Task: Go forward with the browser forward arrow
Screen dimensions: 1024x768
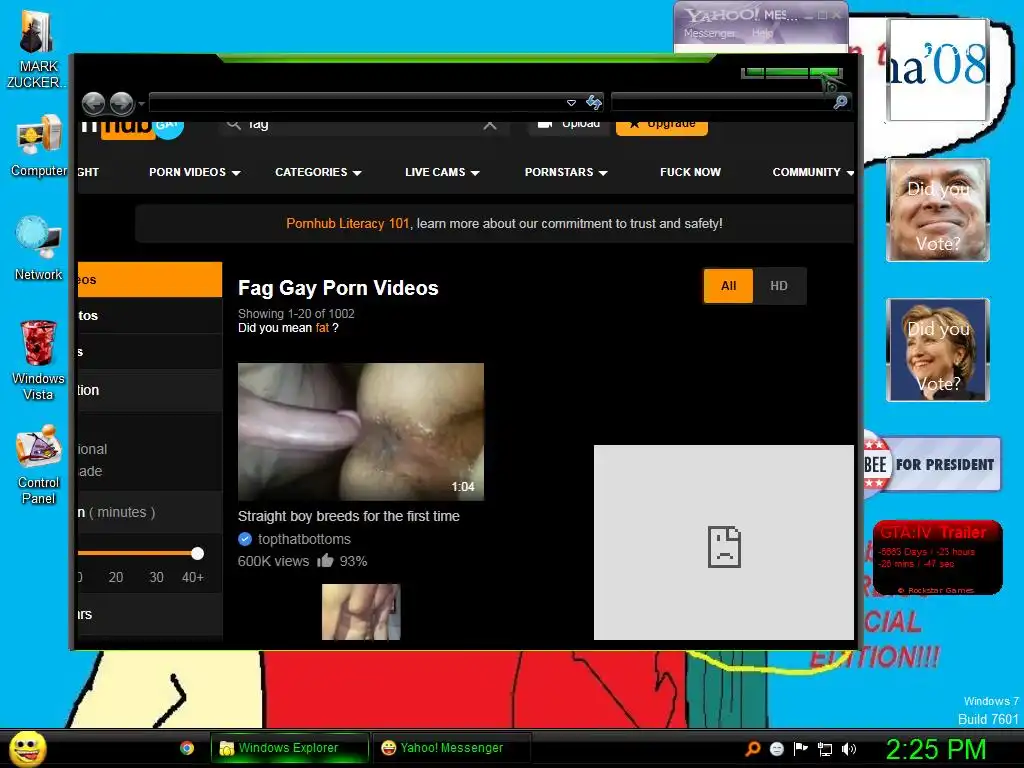Action: click(x=121, y=103)
